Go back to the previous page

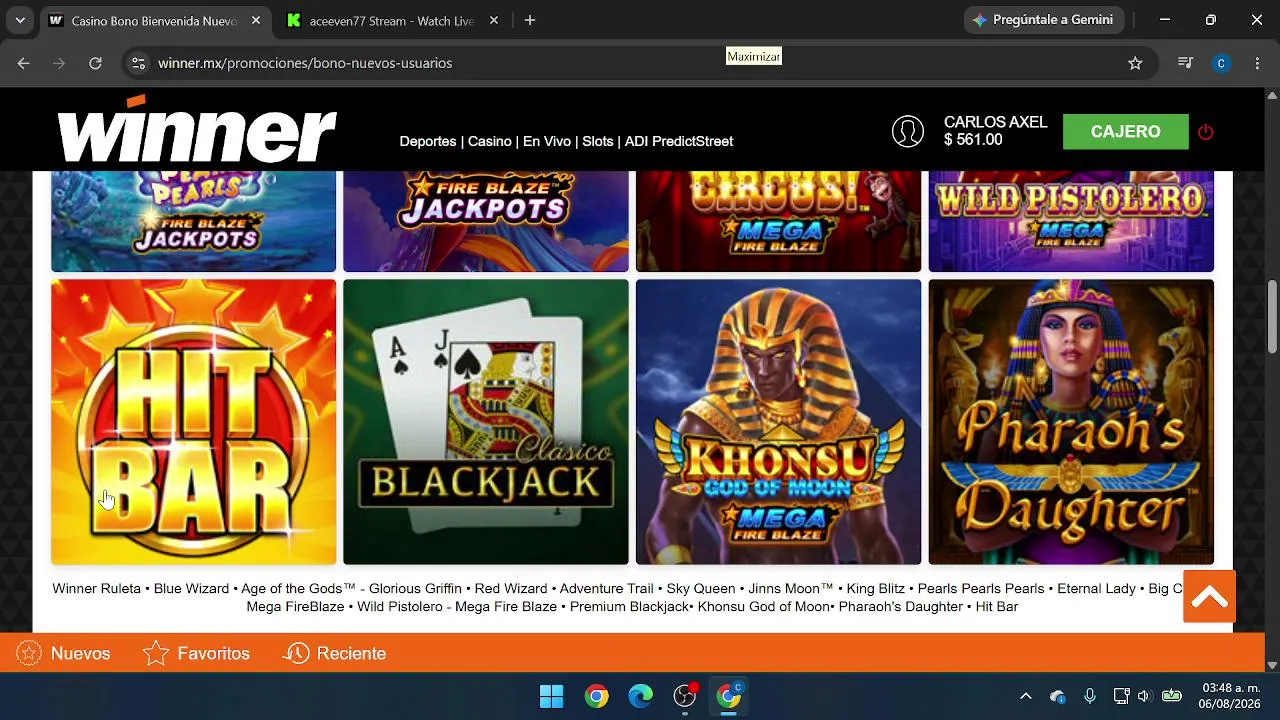pos(24,63)
